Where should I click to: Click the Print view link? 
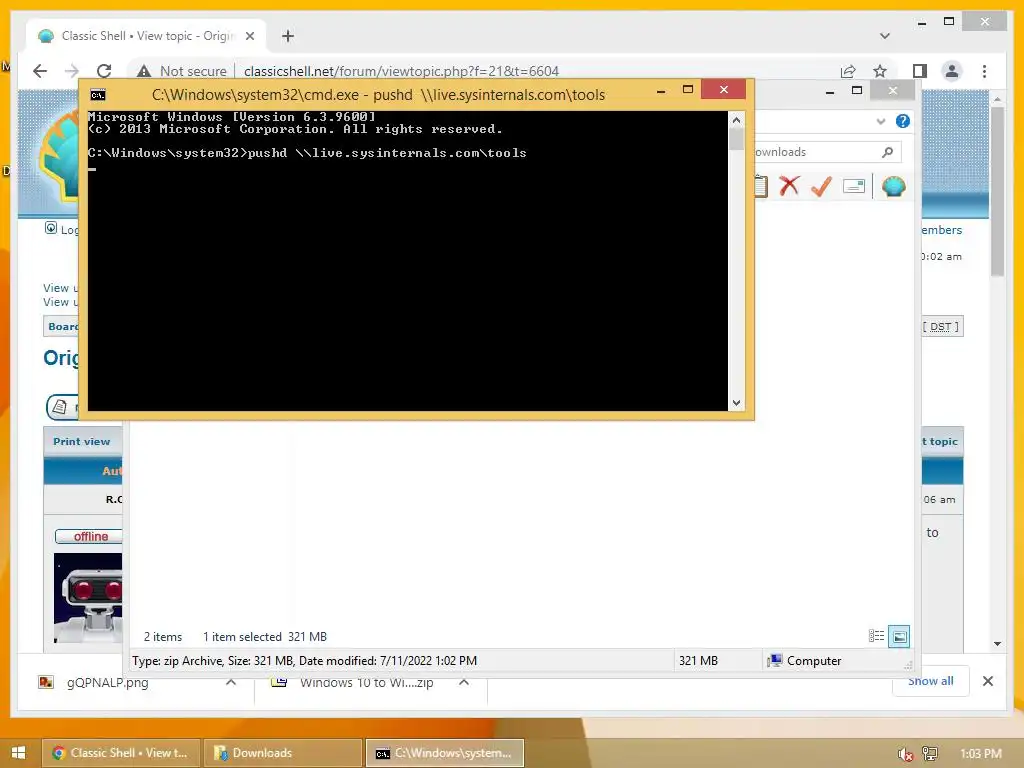(x=82, y=441)
